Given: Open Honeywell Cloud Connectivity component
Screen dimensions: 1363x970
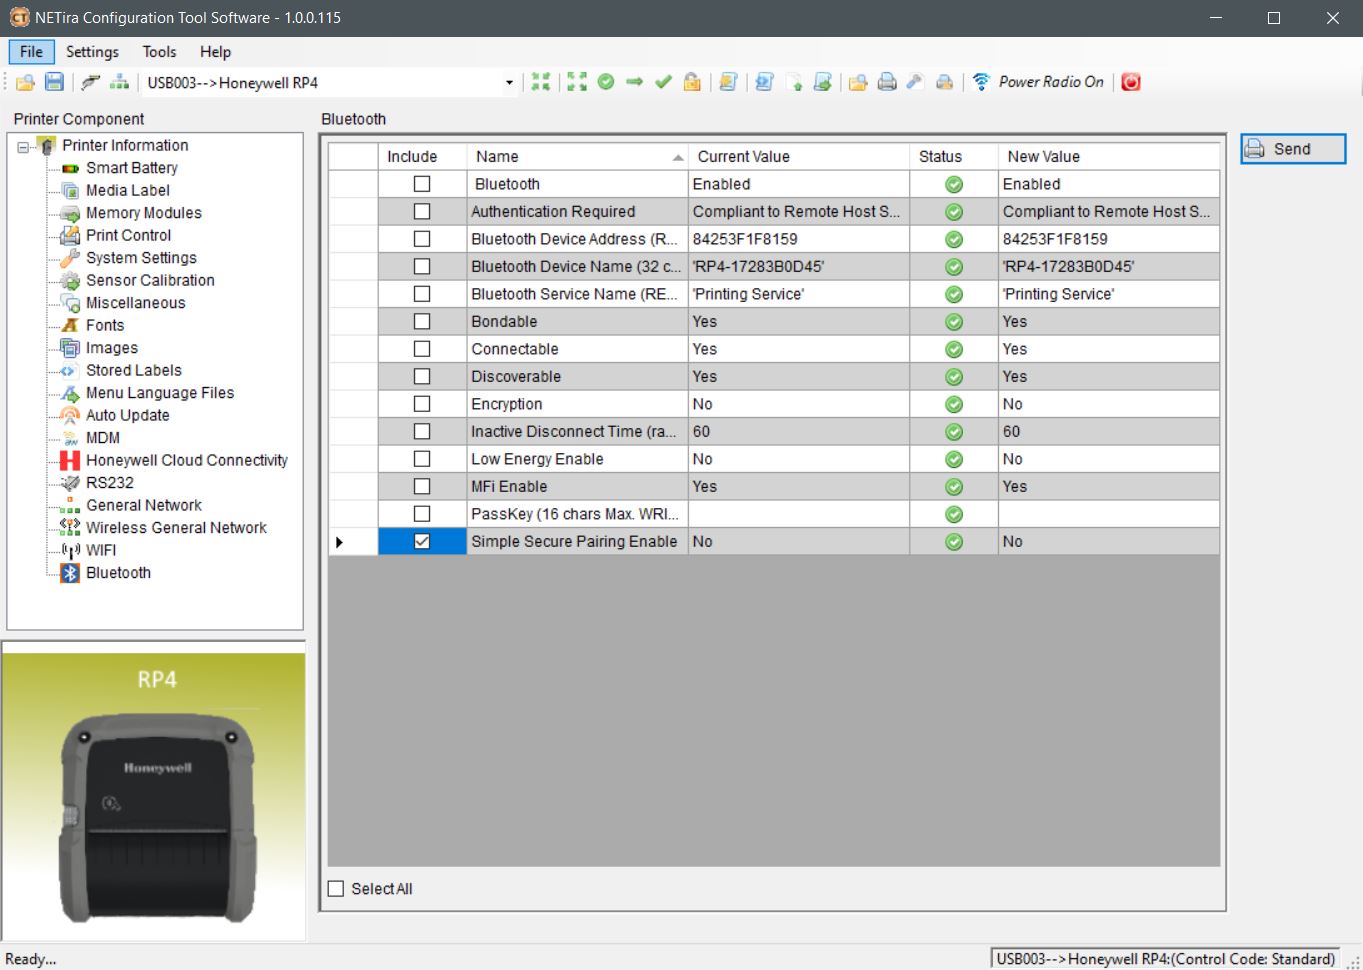Looking at the screenshot, I should coord(187,460).
